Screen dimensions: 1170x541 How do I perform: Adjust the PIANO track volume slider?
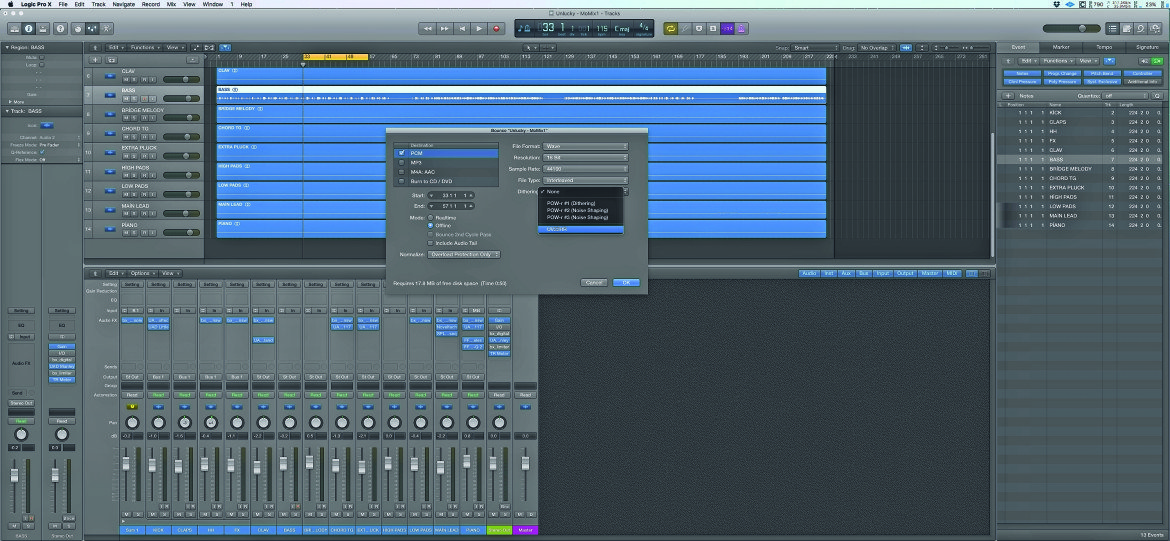181,233
